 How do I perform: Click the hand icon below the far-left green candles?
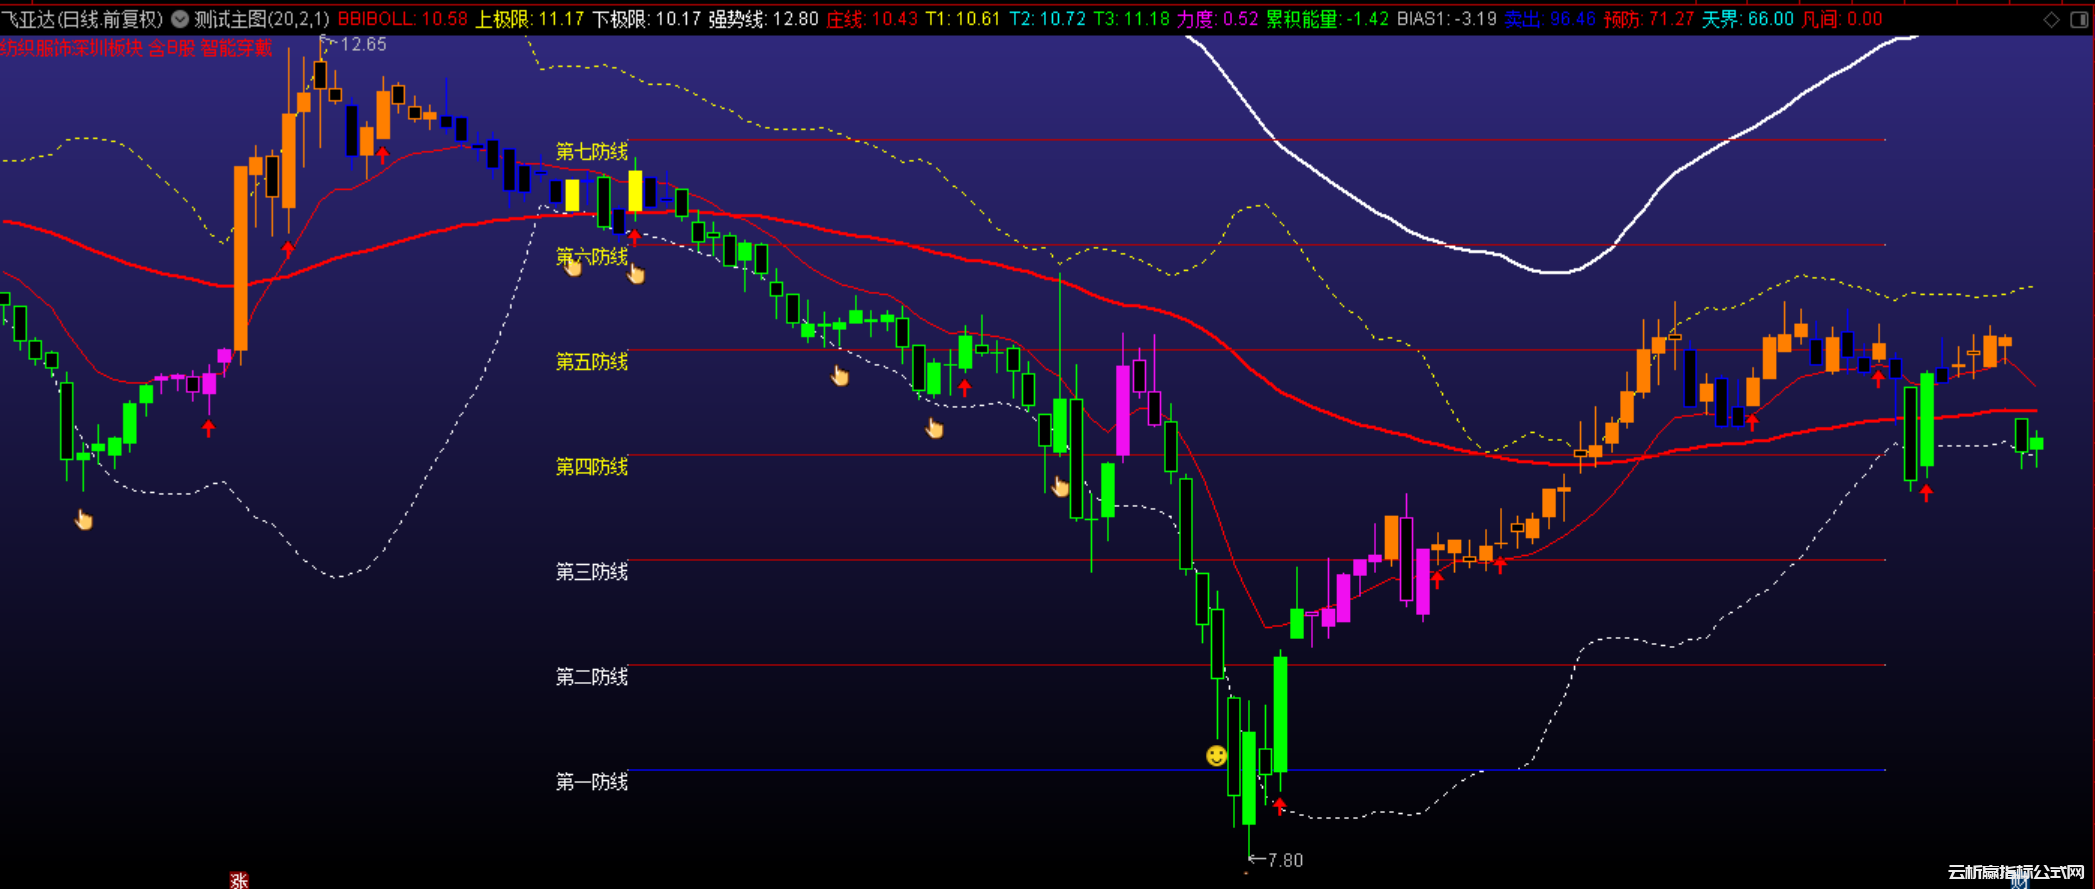coord(84,519)
